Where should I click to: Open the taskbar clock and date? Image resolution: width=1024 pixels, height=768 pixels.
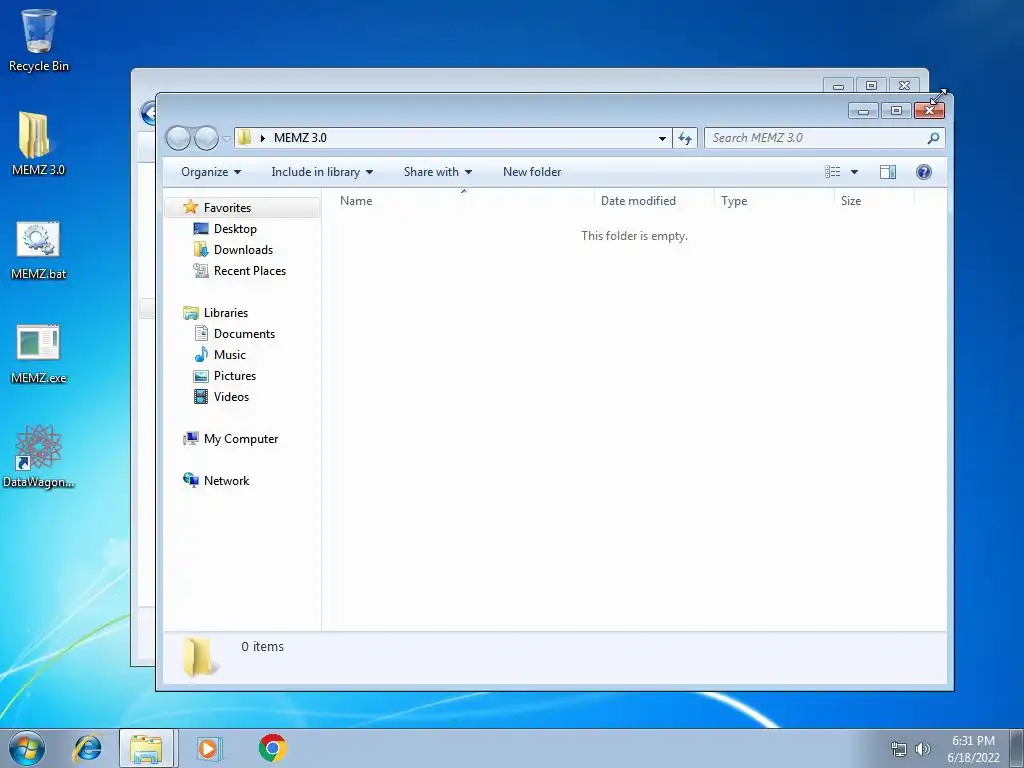(973, 749)
